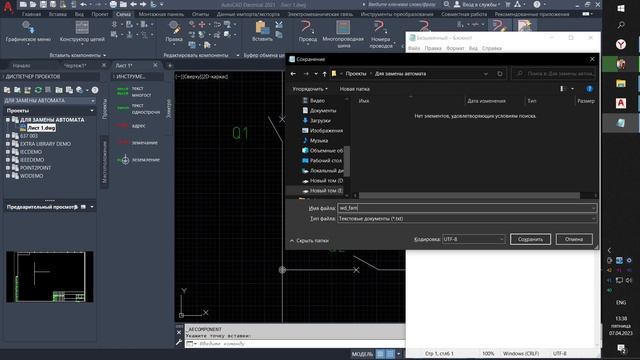Screen dimensions: 640x360
Task: Open Windows taskbar search
Action: (621, 26)
